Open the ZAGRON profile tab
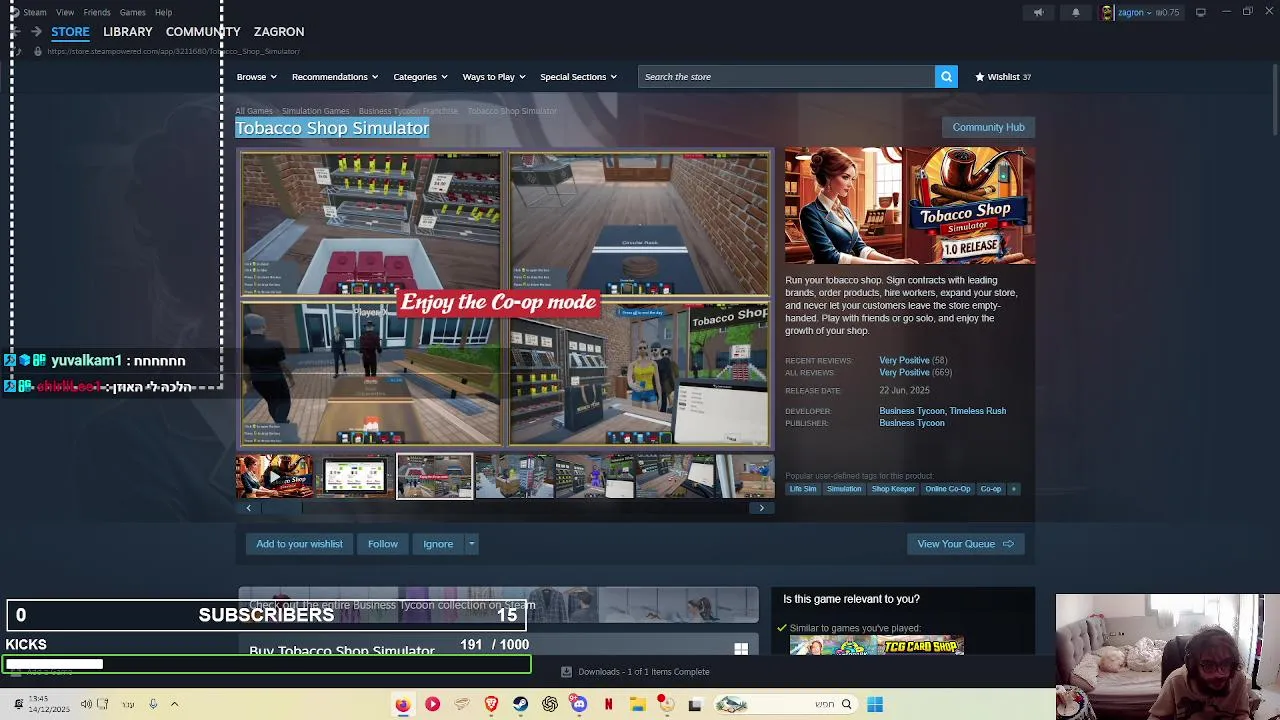Image resolution: width=1280 pixels, height=720 pixels. pyautogui.click(x=279, y=32)
